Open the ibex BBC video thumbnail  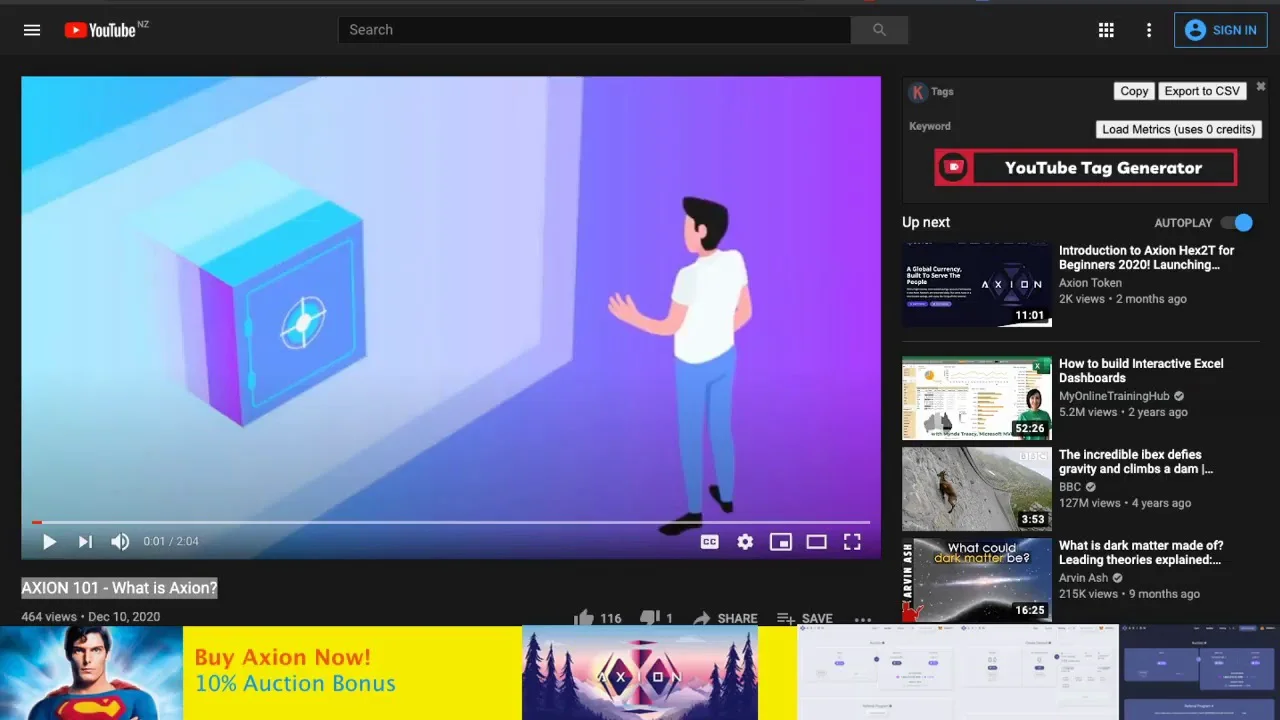pos(976,488)
